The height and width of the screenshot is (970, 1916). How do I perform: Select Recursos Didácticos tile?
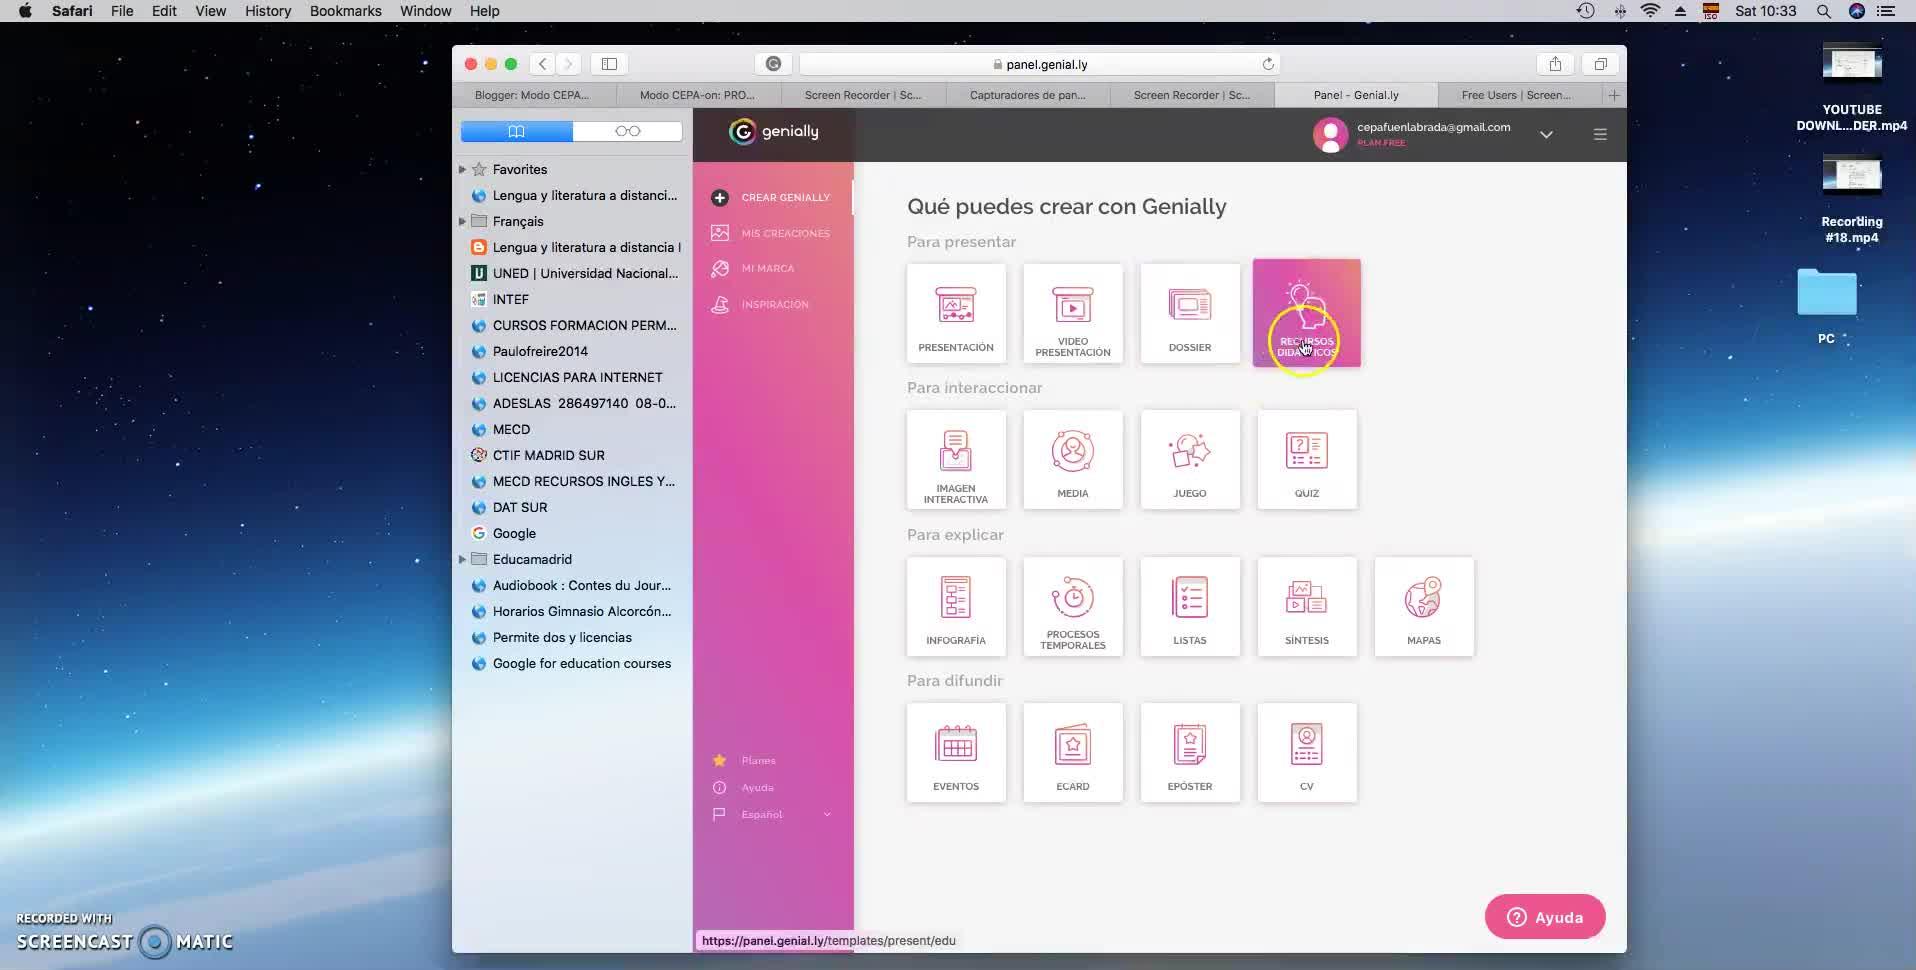[1307, 313]
